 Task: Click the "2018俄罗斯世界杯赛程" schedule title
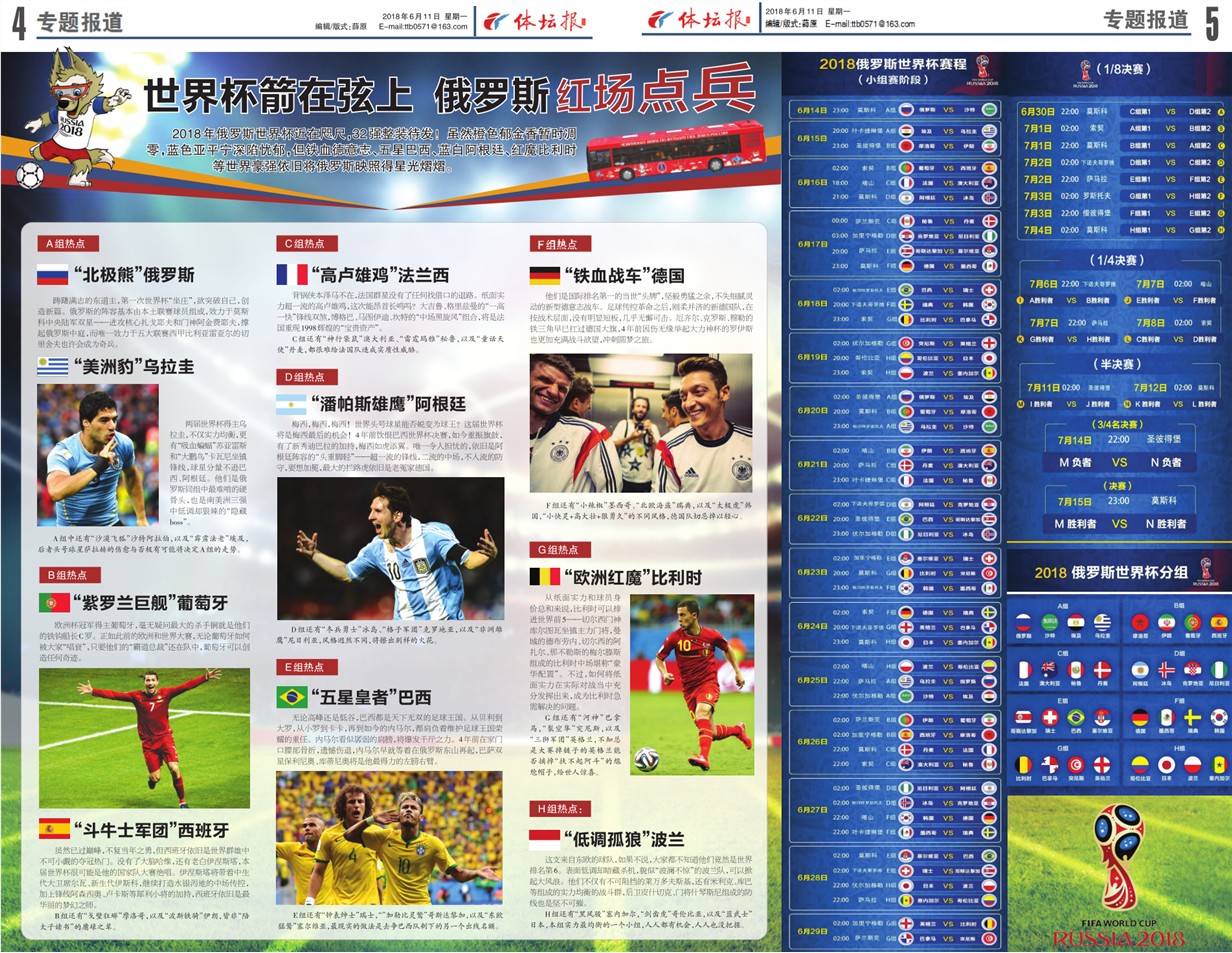(x=893, y=64)
